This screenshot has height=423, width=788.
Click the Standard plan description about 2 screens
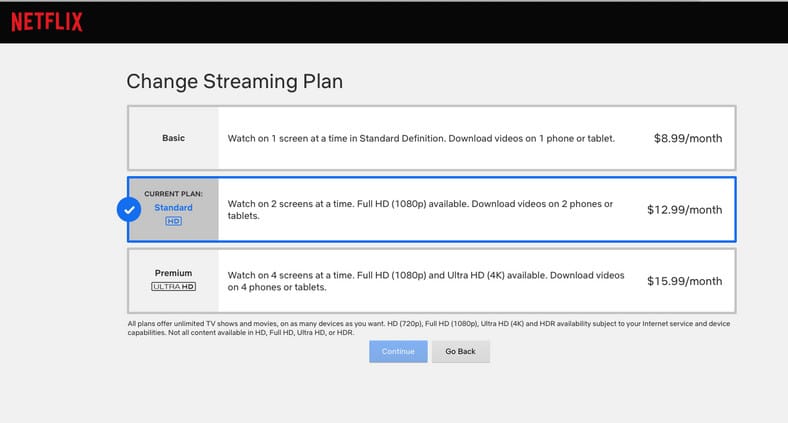(x=420, y=210)
